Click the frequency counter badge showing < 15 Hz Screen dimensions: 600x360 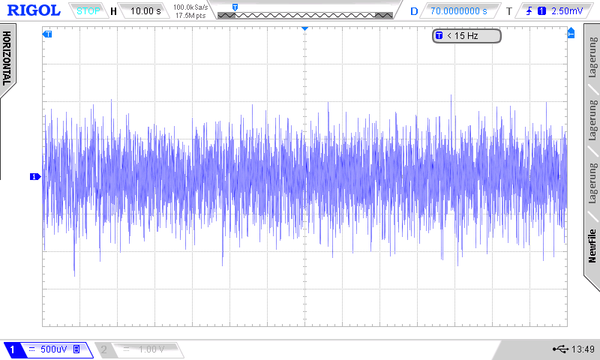click(x=466, y=36)
